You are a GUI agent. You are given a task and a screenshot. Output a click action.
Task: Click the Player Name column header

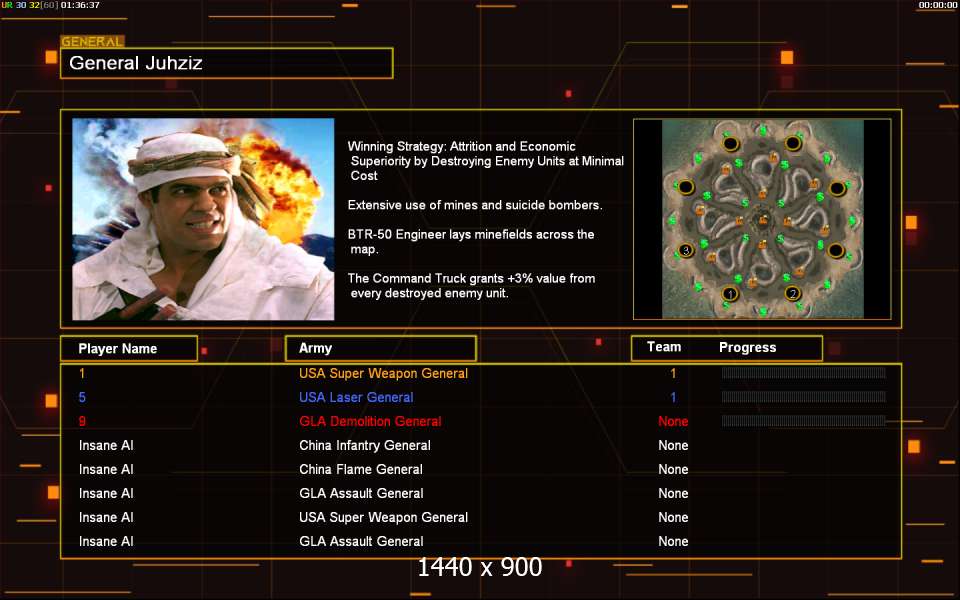point(129,348)
